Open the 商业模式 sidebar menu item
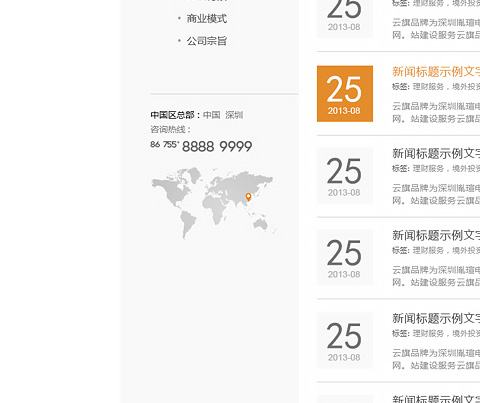Viewport: 480px width, 403px height. [x=207, y=19]
